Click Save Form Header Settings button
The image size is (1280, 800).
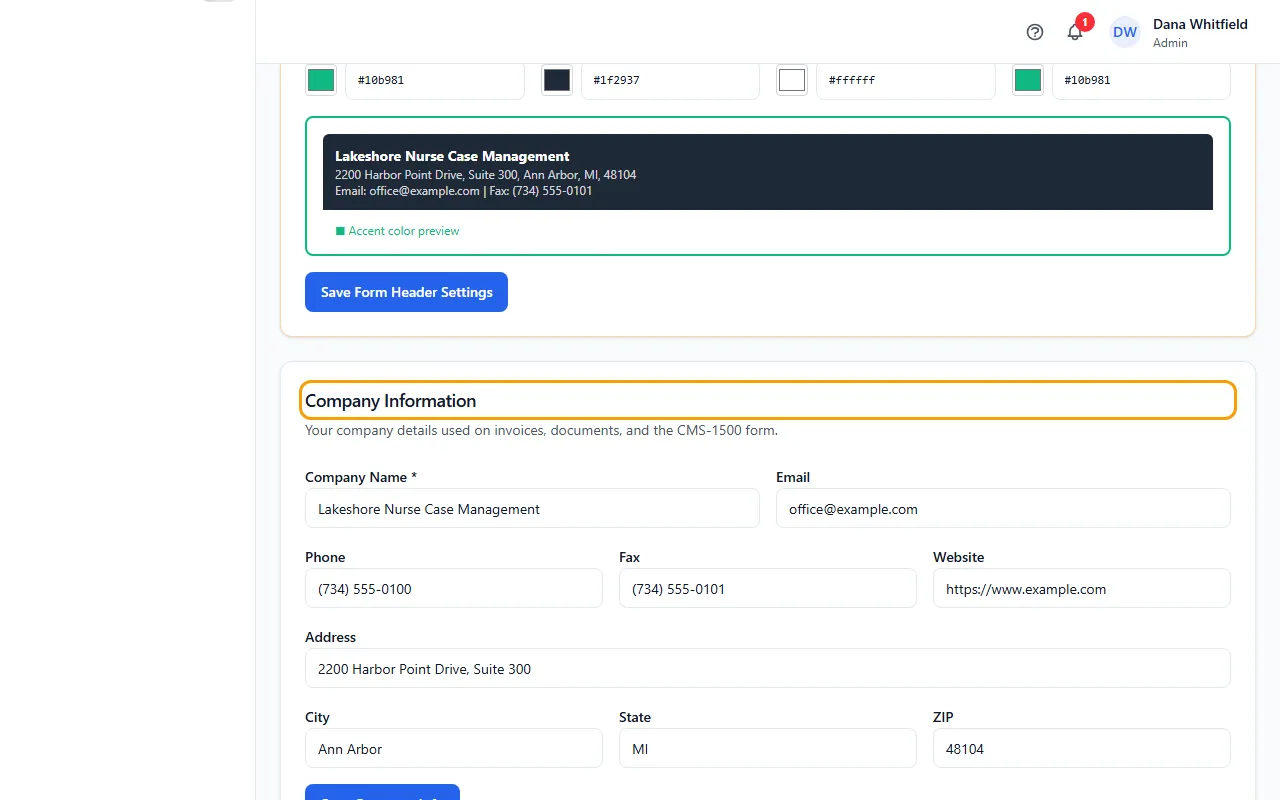[x=406, y=292]
